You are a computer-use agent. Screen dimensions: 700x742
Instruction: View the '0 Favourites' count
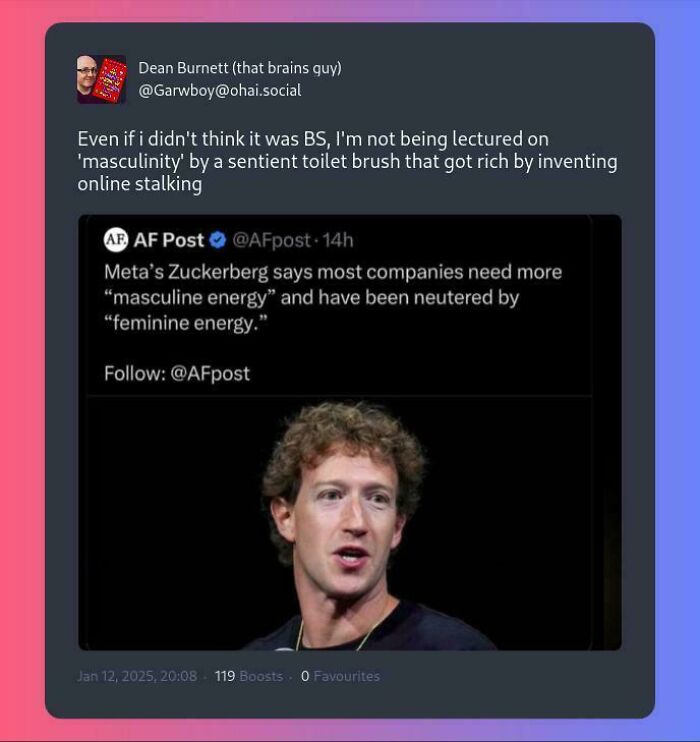340,676
